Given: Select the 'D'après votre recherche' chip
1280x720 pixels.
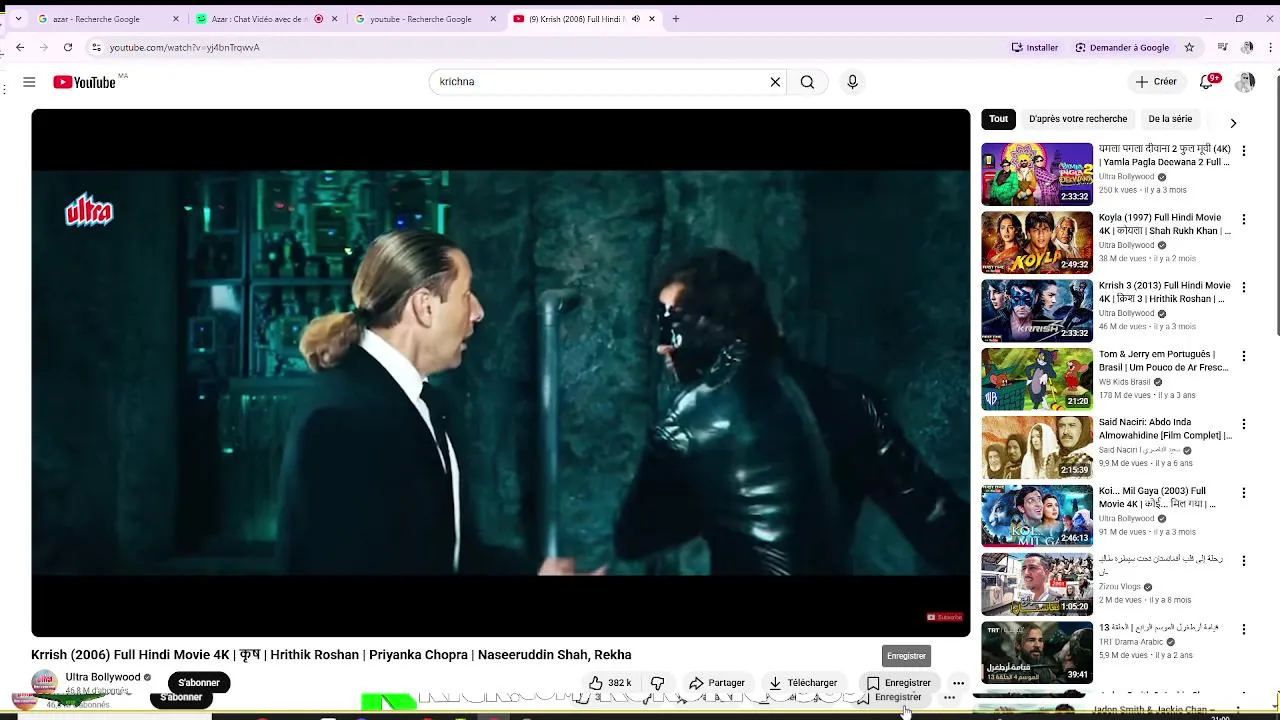Looking at the screenshot, I should coord(1078,119).
